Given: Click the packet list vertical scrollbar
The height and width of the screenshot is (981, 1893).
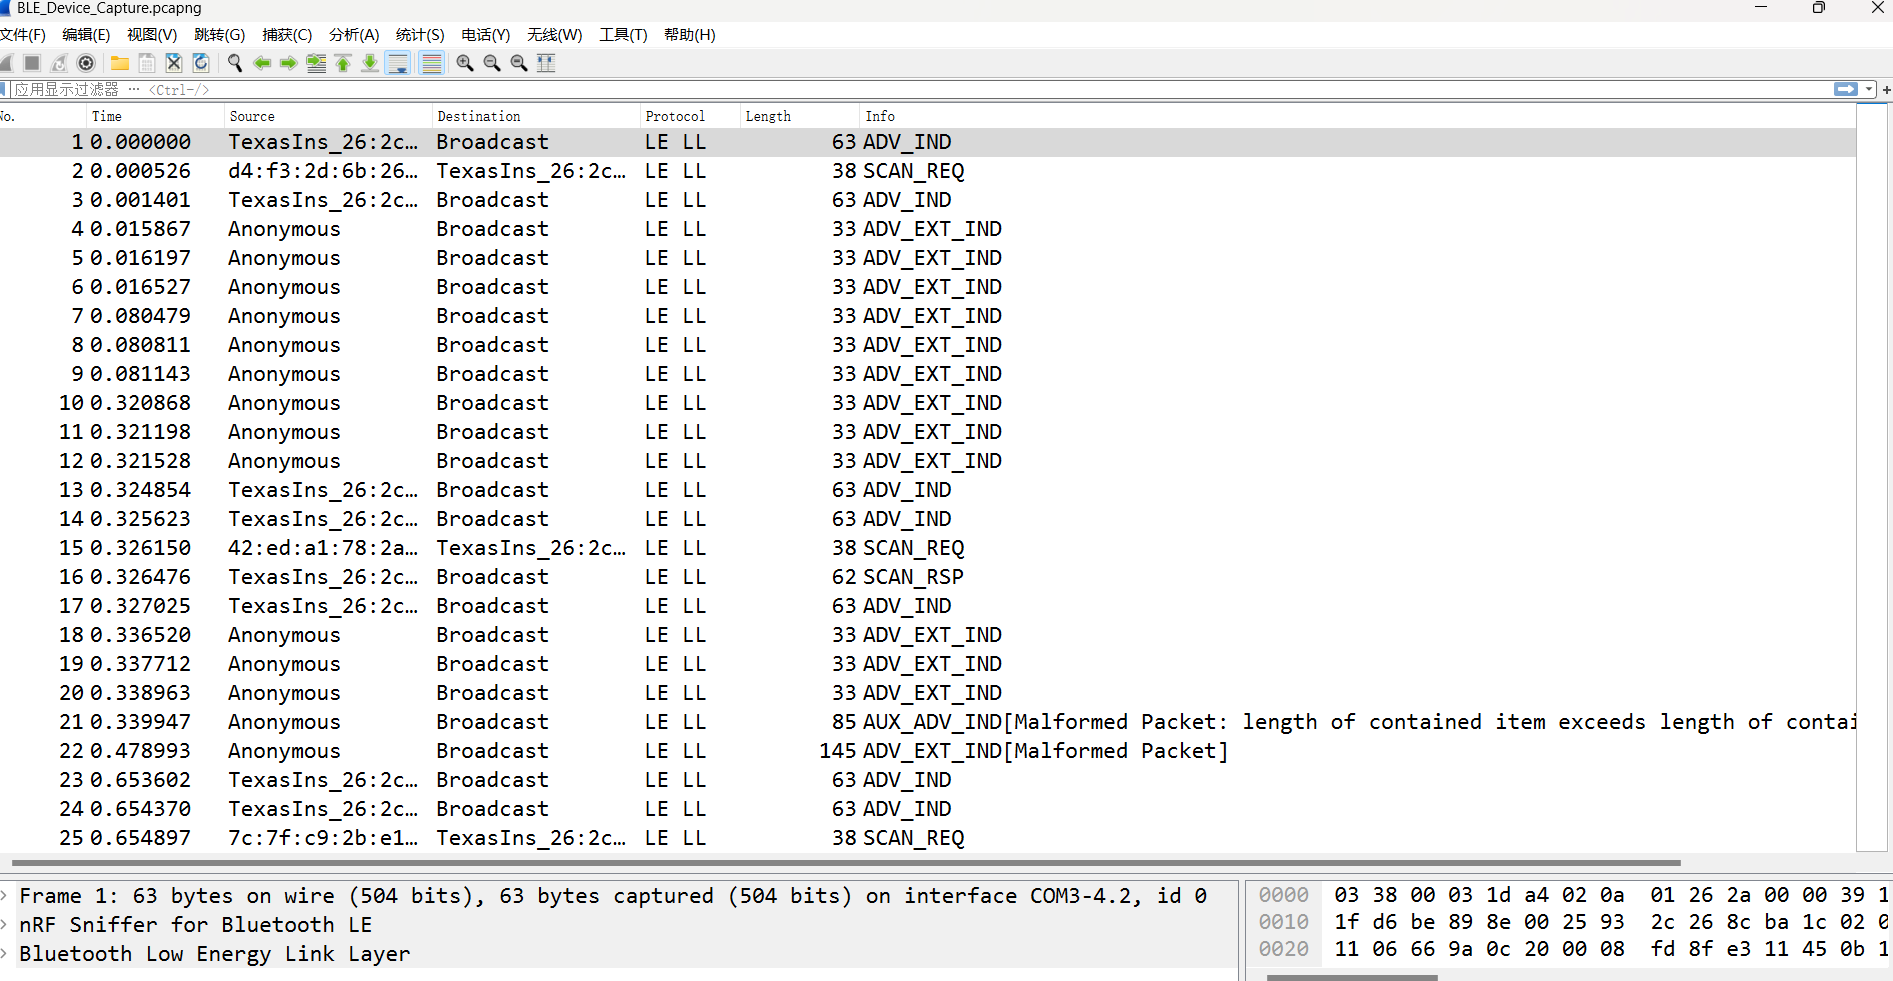Looking at the screenshot, I should click(1872, 478).
